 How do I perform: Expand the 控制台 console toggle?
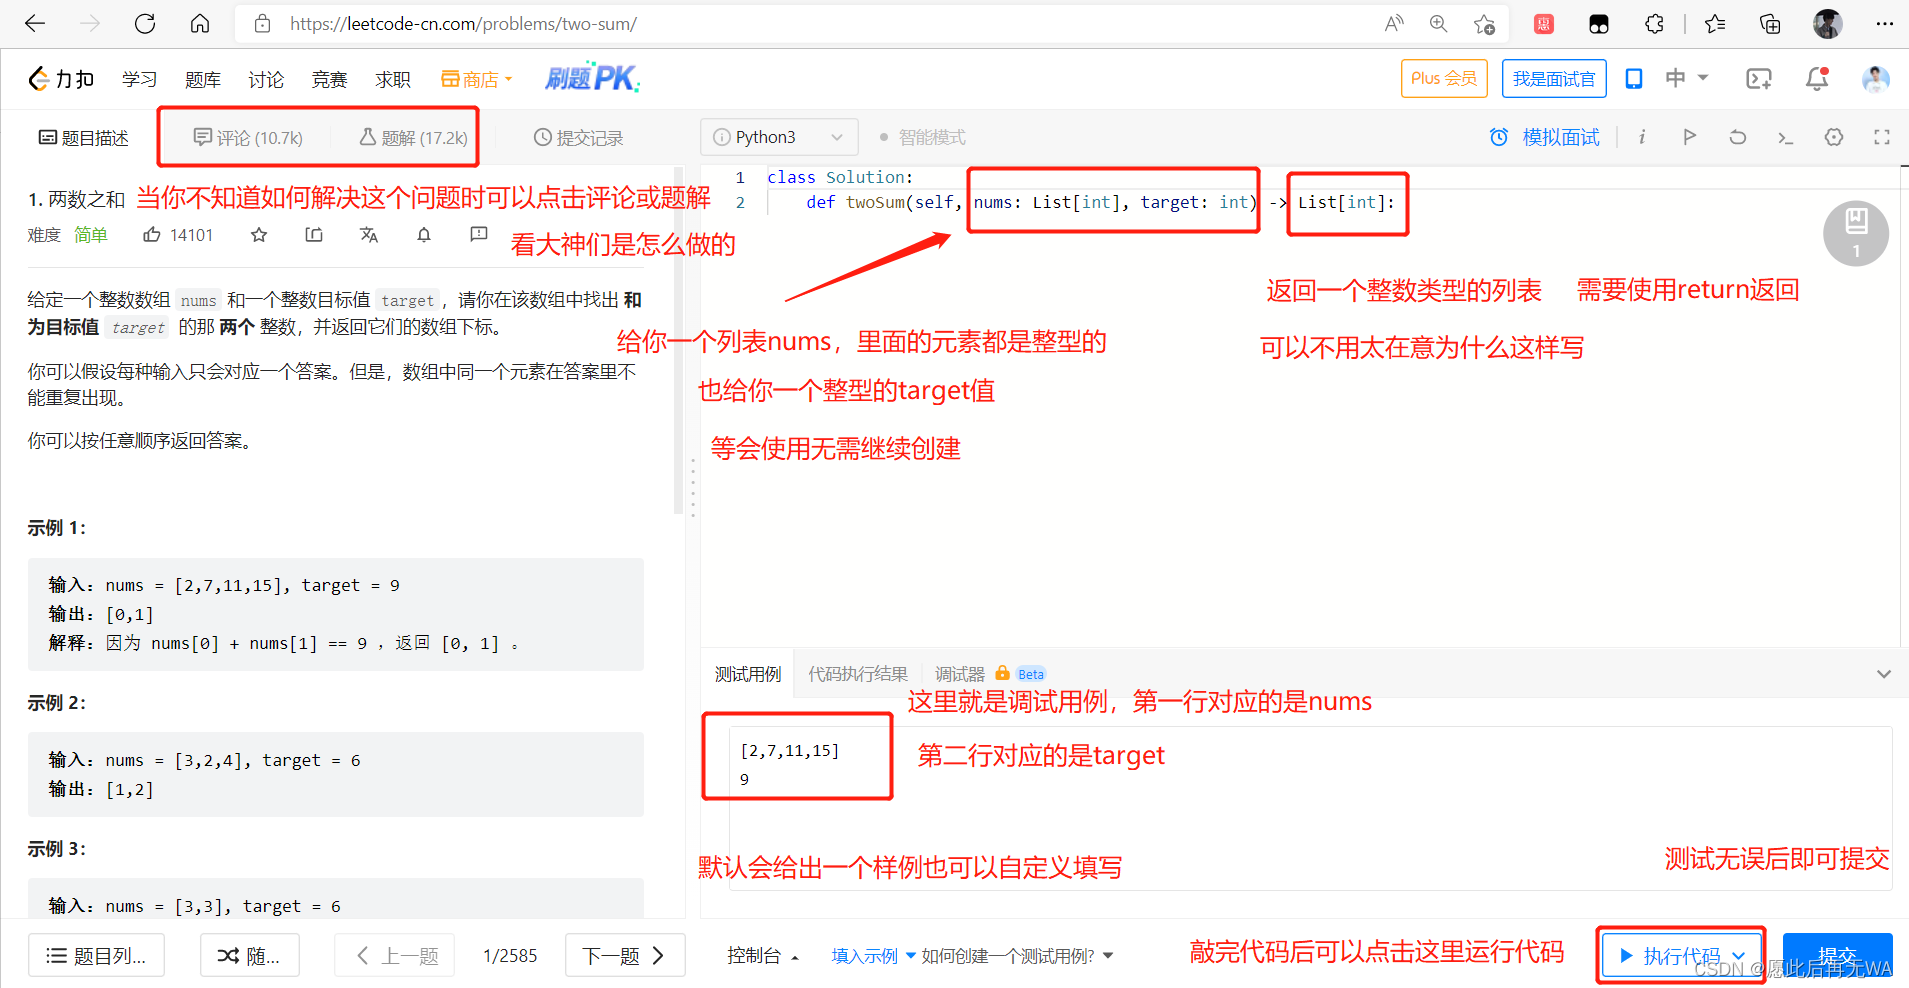tap(763, 956)
